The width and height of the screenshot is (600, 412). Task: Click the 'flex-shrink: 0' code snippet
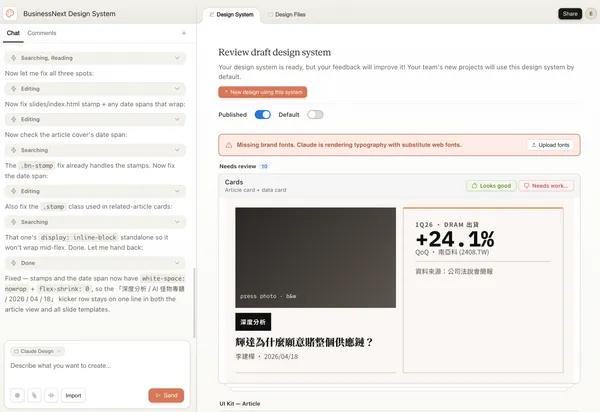point(65,289)
